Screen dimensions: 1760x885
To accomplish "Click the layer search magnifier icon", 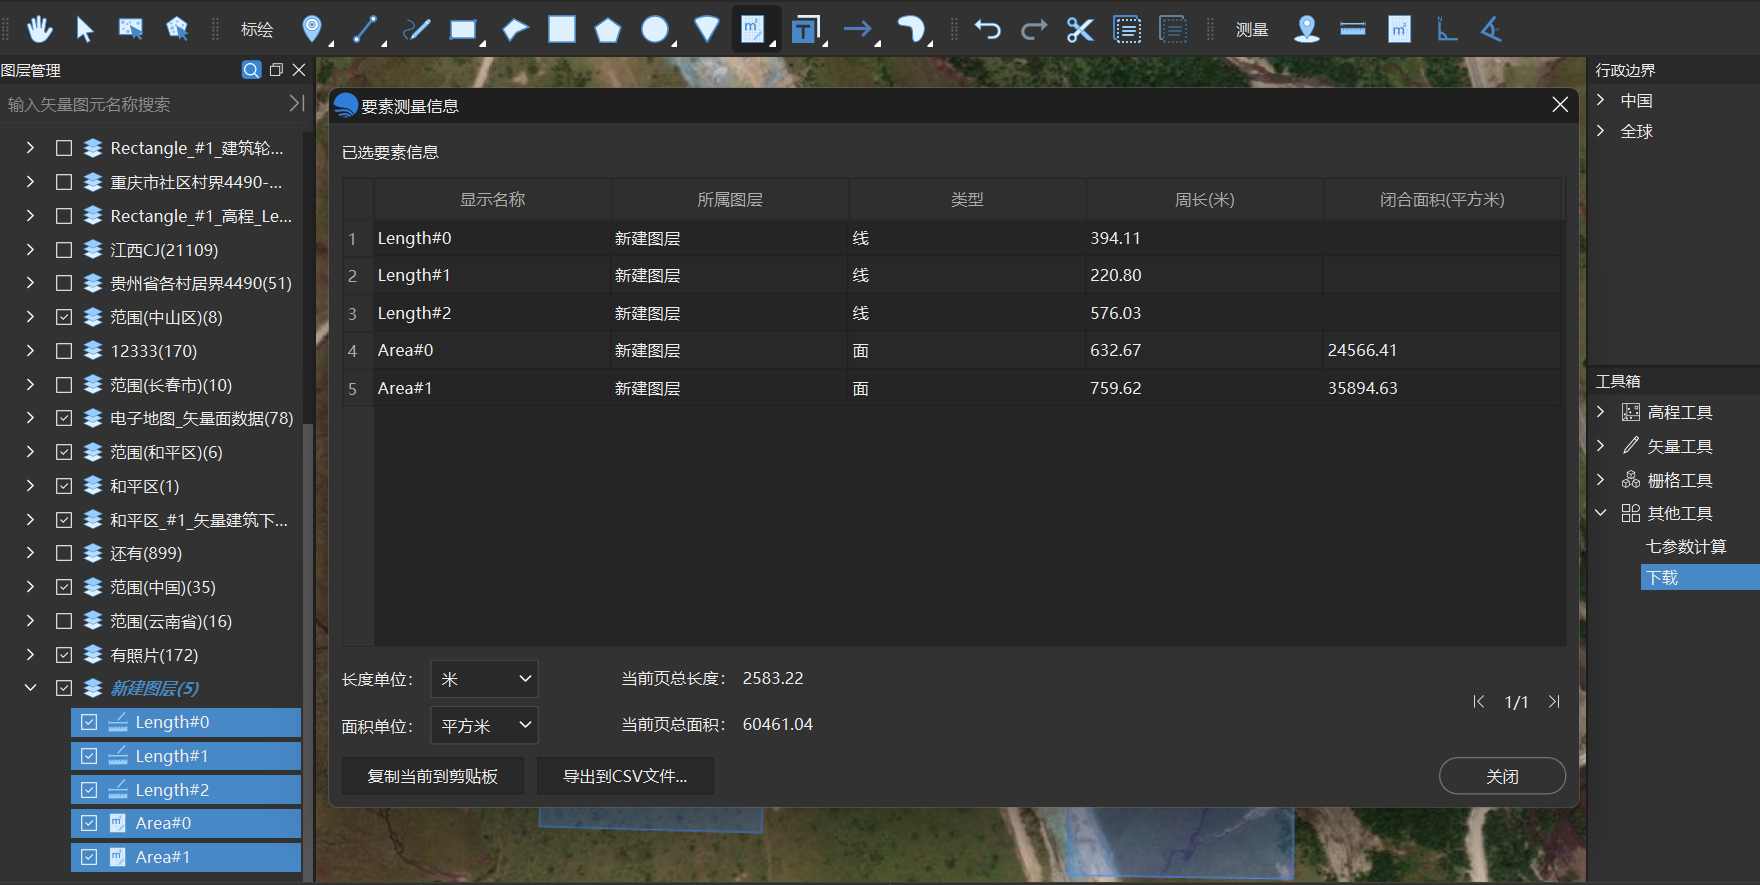I will coord(251,69).
